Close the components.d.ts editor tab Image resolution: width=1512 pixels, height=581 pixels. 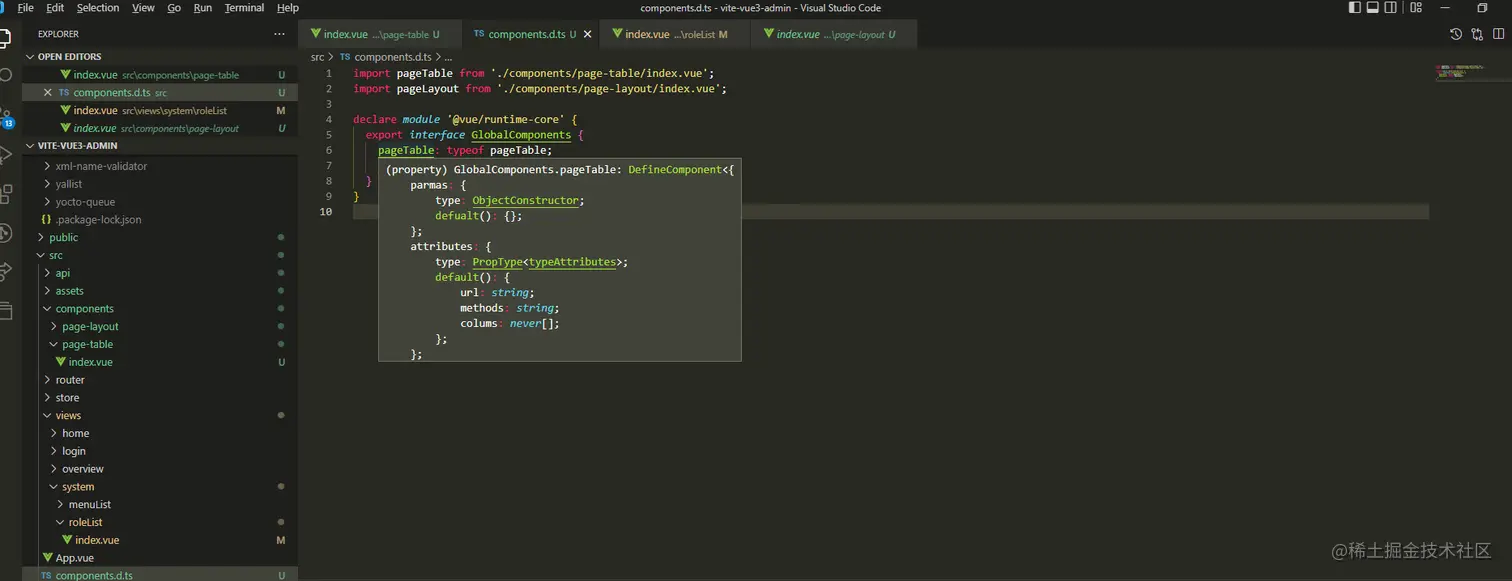click(588, 34)
